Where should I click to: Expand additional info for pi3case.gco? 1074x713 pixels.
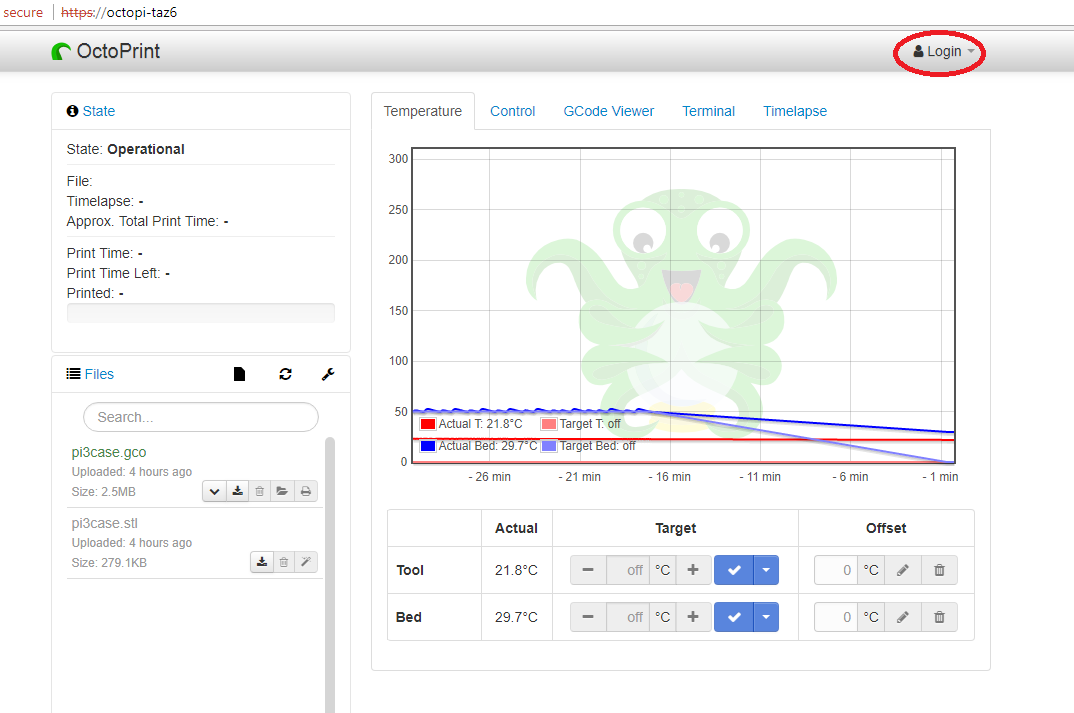214,492
